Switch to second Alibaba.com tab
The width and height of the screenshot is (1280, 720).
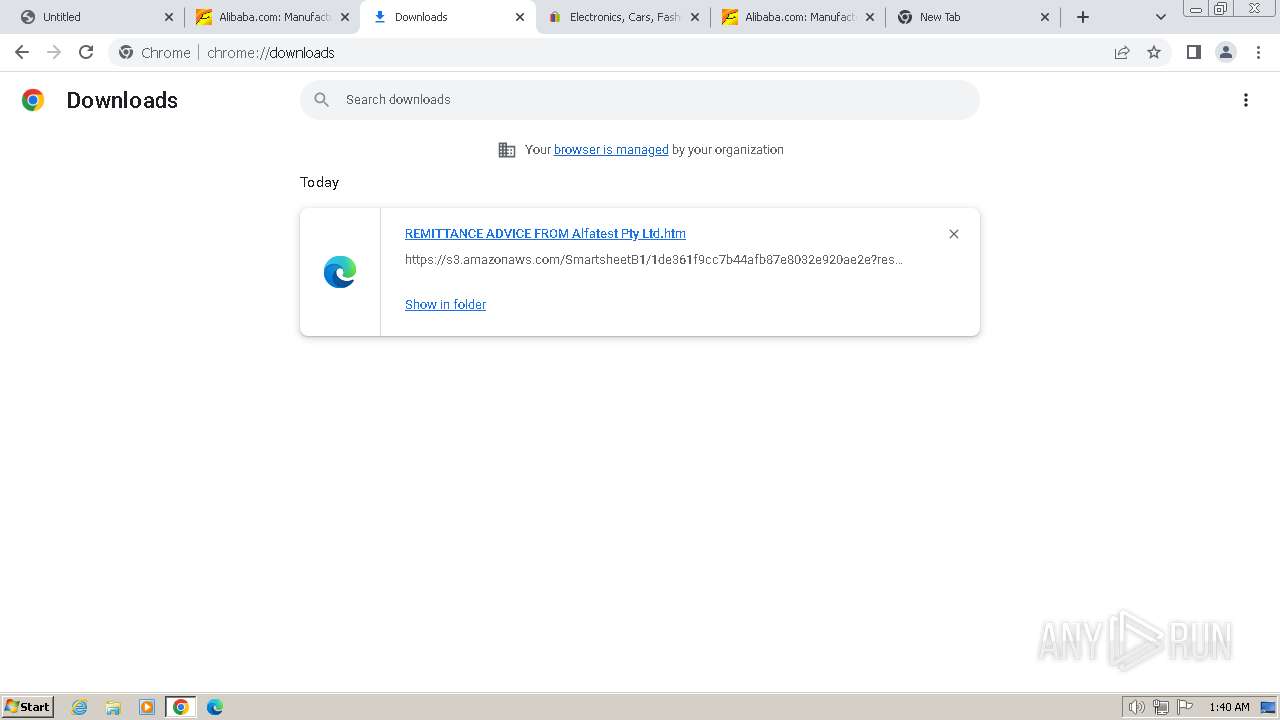tap(797, 17)
